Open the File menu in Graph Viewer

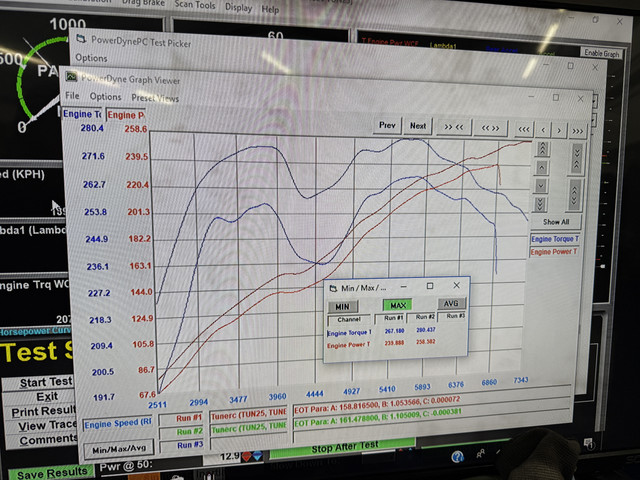[x=72, y=96]
